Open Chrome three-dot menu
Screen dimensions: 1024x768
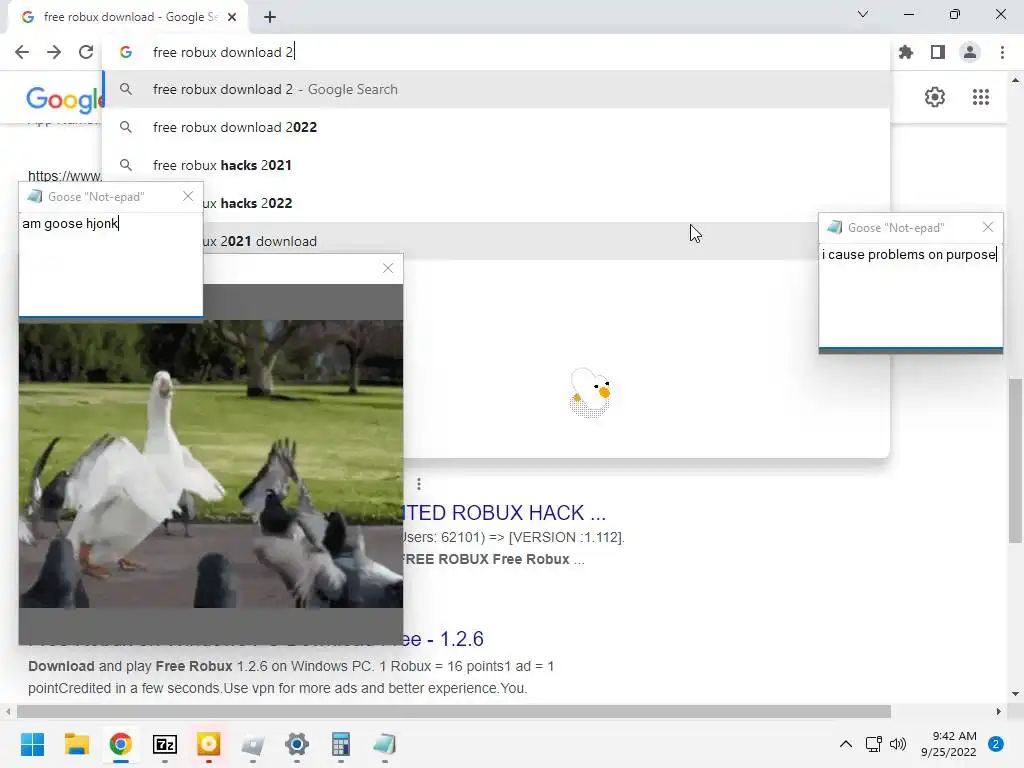coord(1002,52)
